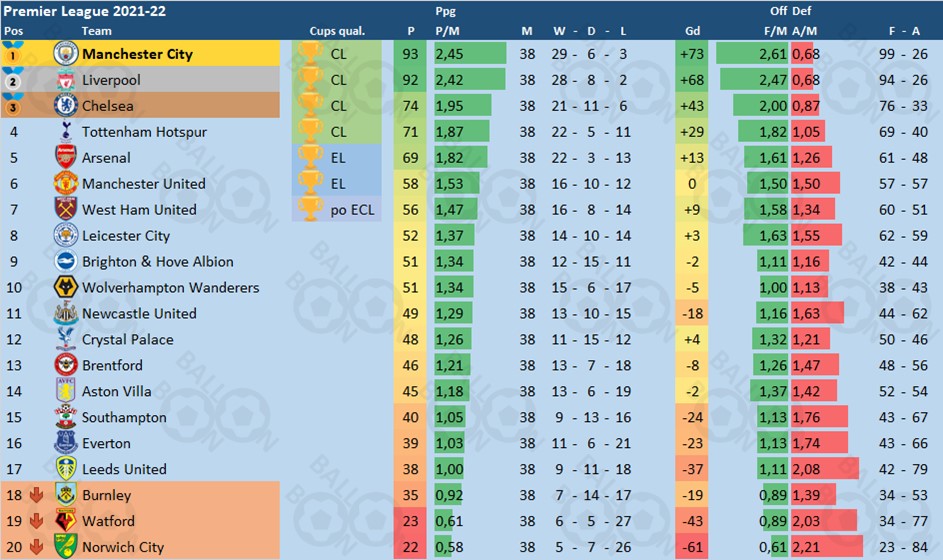943x560 pixels.
Task: Click the Cups qual. column header
Action: click(x=337, y=31)
